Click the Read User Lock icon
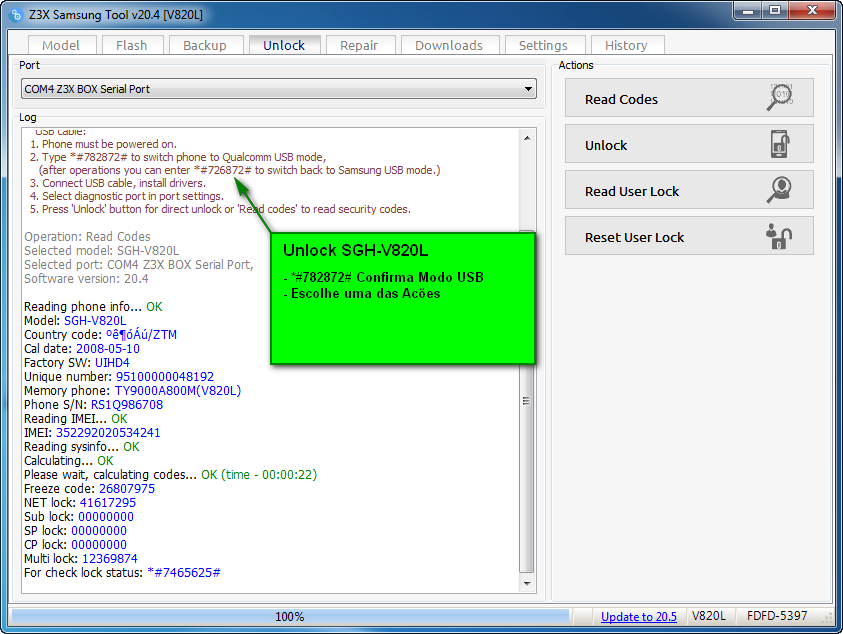Image resolution: width=843 pixels, height=634 pixels. [x=780, y=190]
